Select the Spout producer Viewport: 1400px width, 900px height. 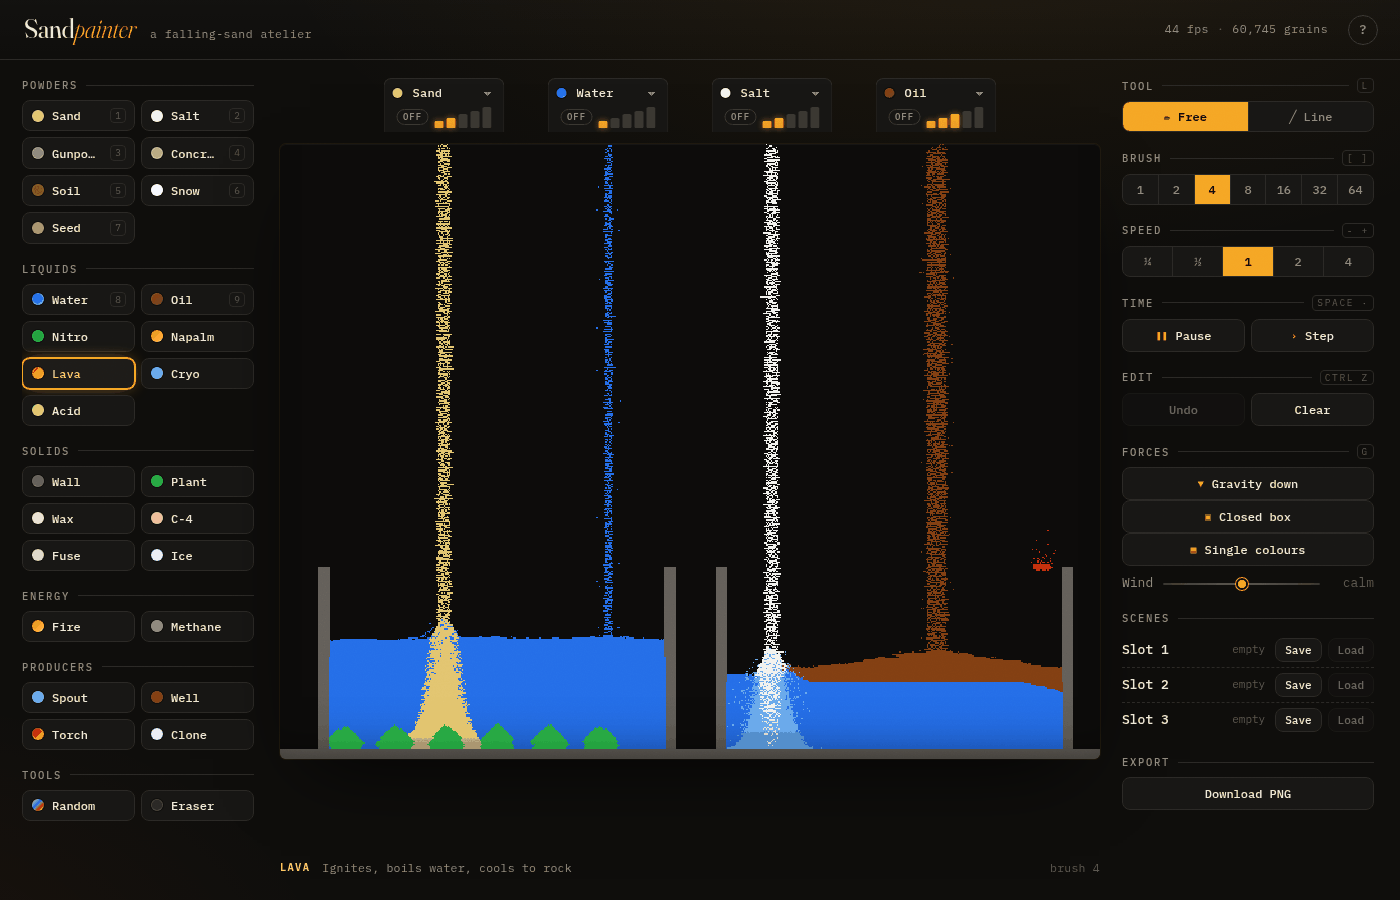tap(78, 698)
